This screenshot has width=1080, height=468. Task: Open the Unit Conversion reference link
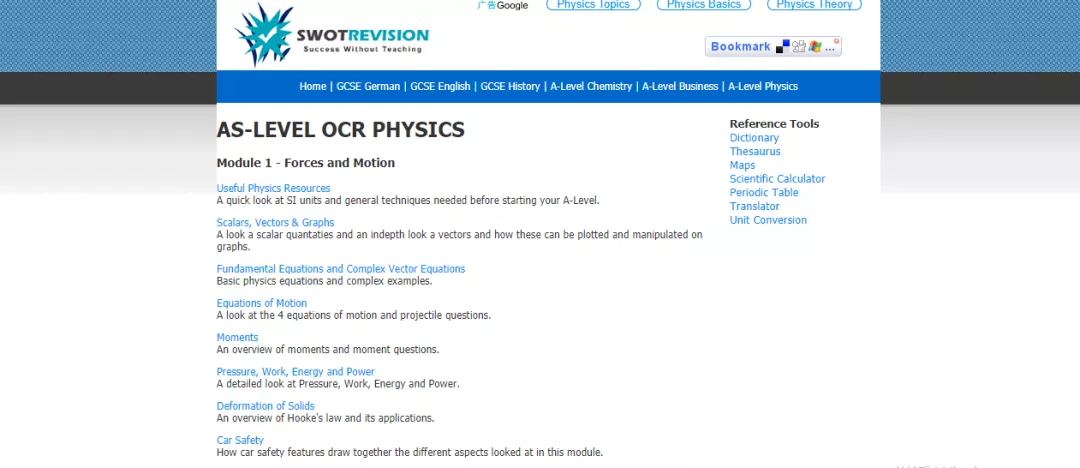768,220
